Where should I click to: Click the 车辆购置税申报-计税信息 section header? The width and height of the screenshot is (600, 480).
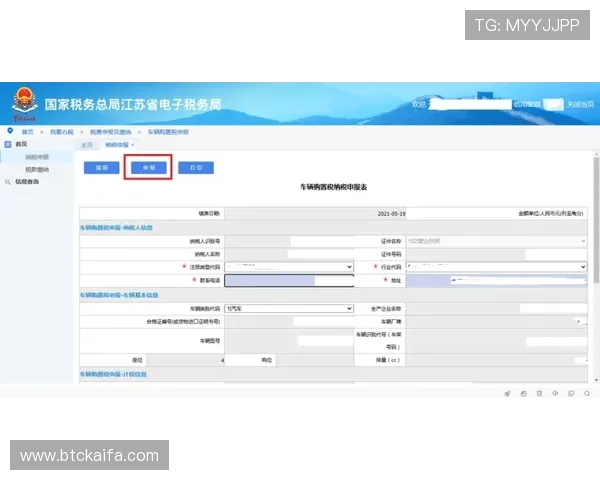coord(113,374)
